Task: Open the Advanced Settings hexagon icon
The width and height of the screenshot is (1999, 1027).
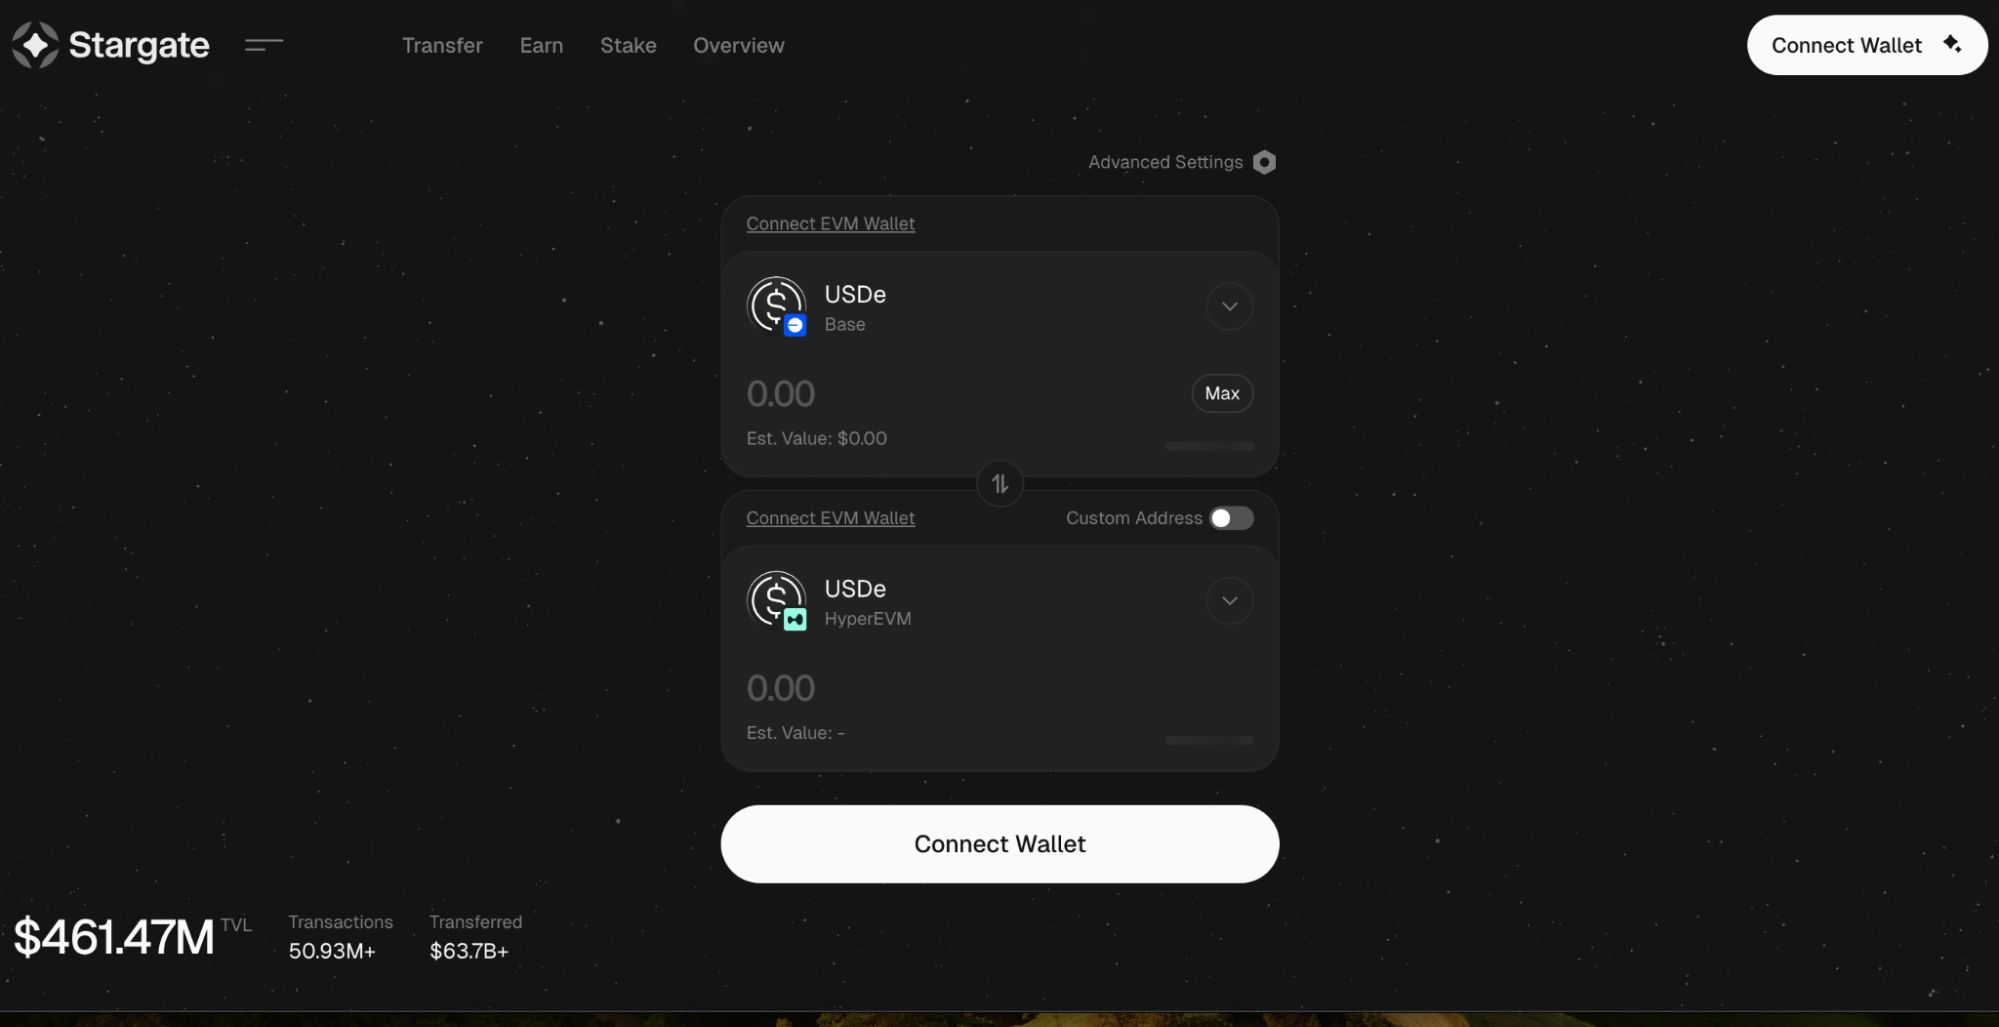Action: tap(1264, 162)
